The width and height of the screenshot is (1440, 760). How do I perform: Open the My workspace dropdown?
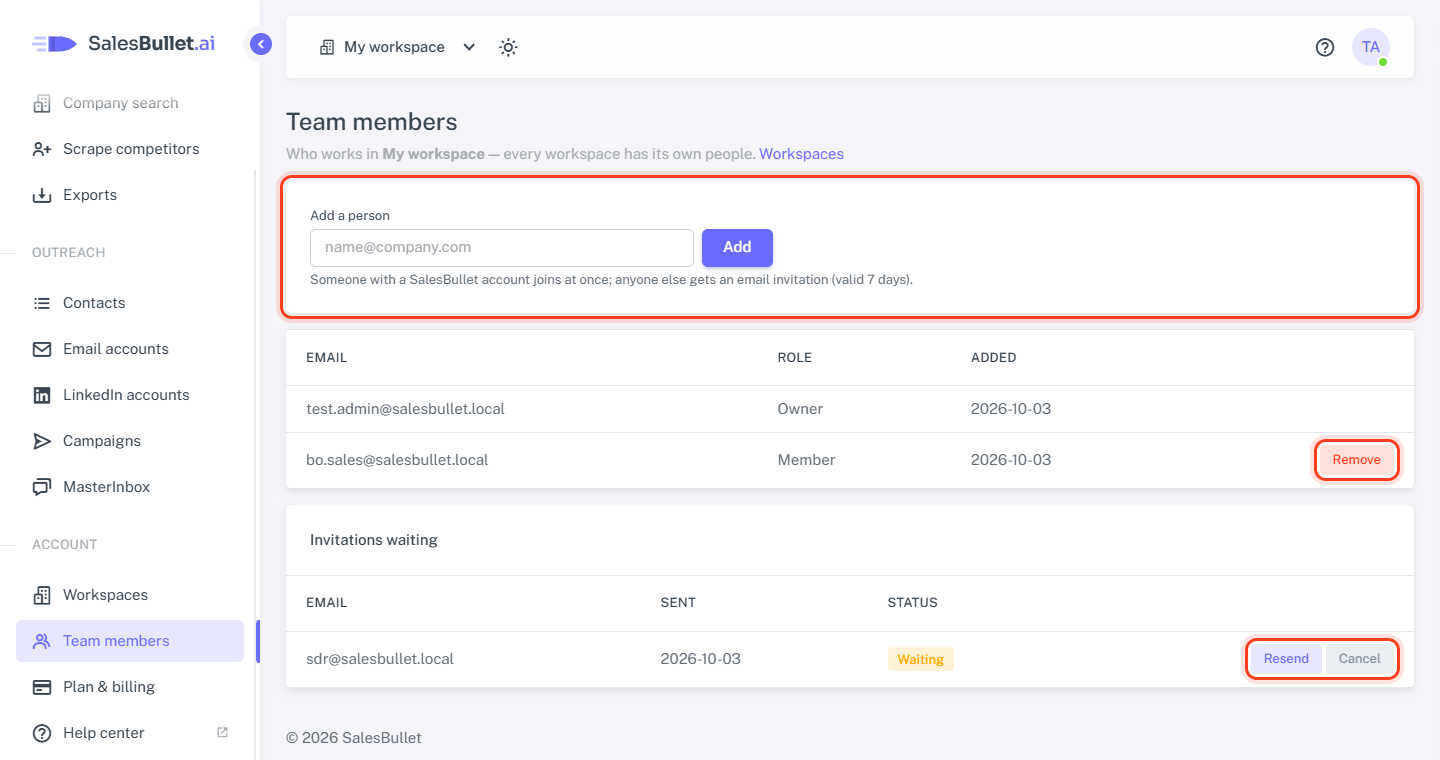pyautogui.click(x=398, y=47)
